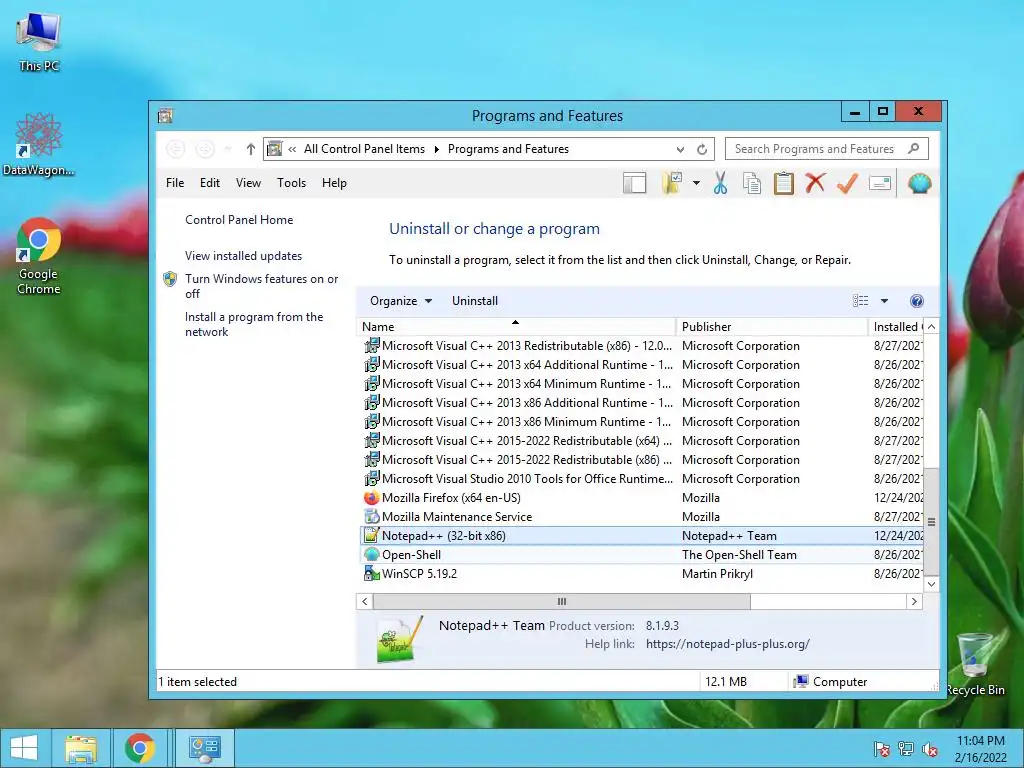Select Google Chrome desktop shortcut
The image size is (1024, 768).
click(39, 257)
